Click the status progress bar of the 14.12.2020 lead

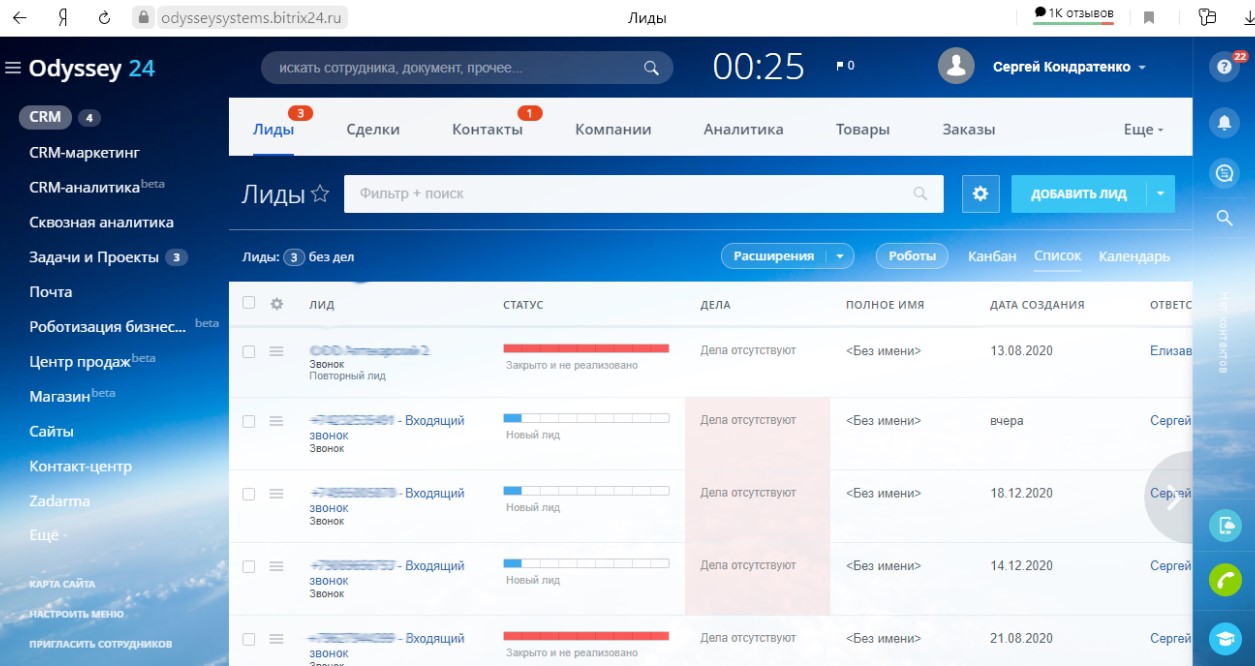586,562
